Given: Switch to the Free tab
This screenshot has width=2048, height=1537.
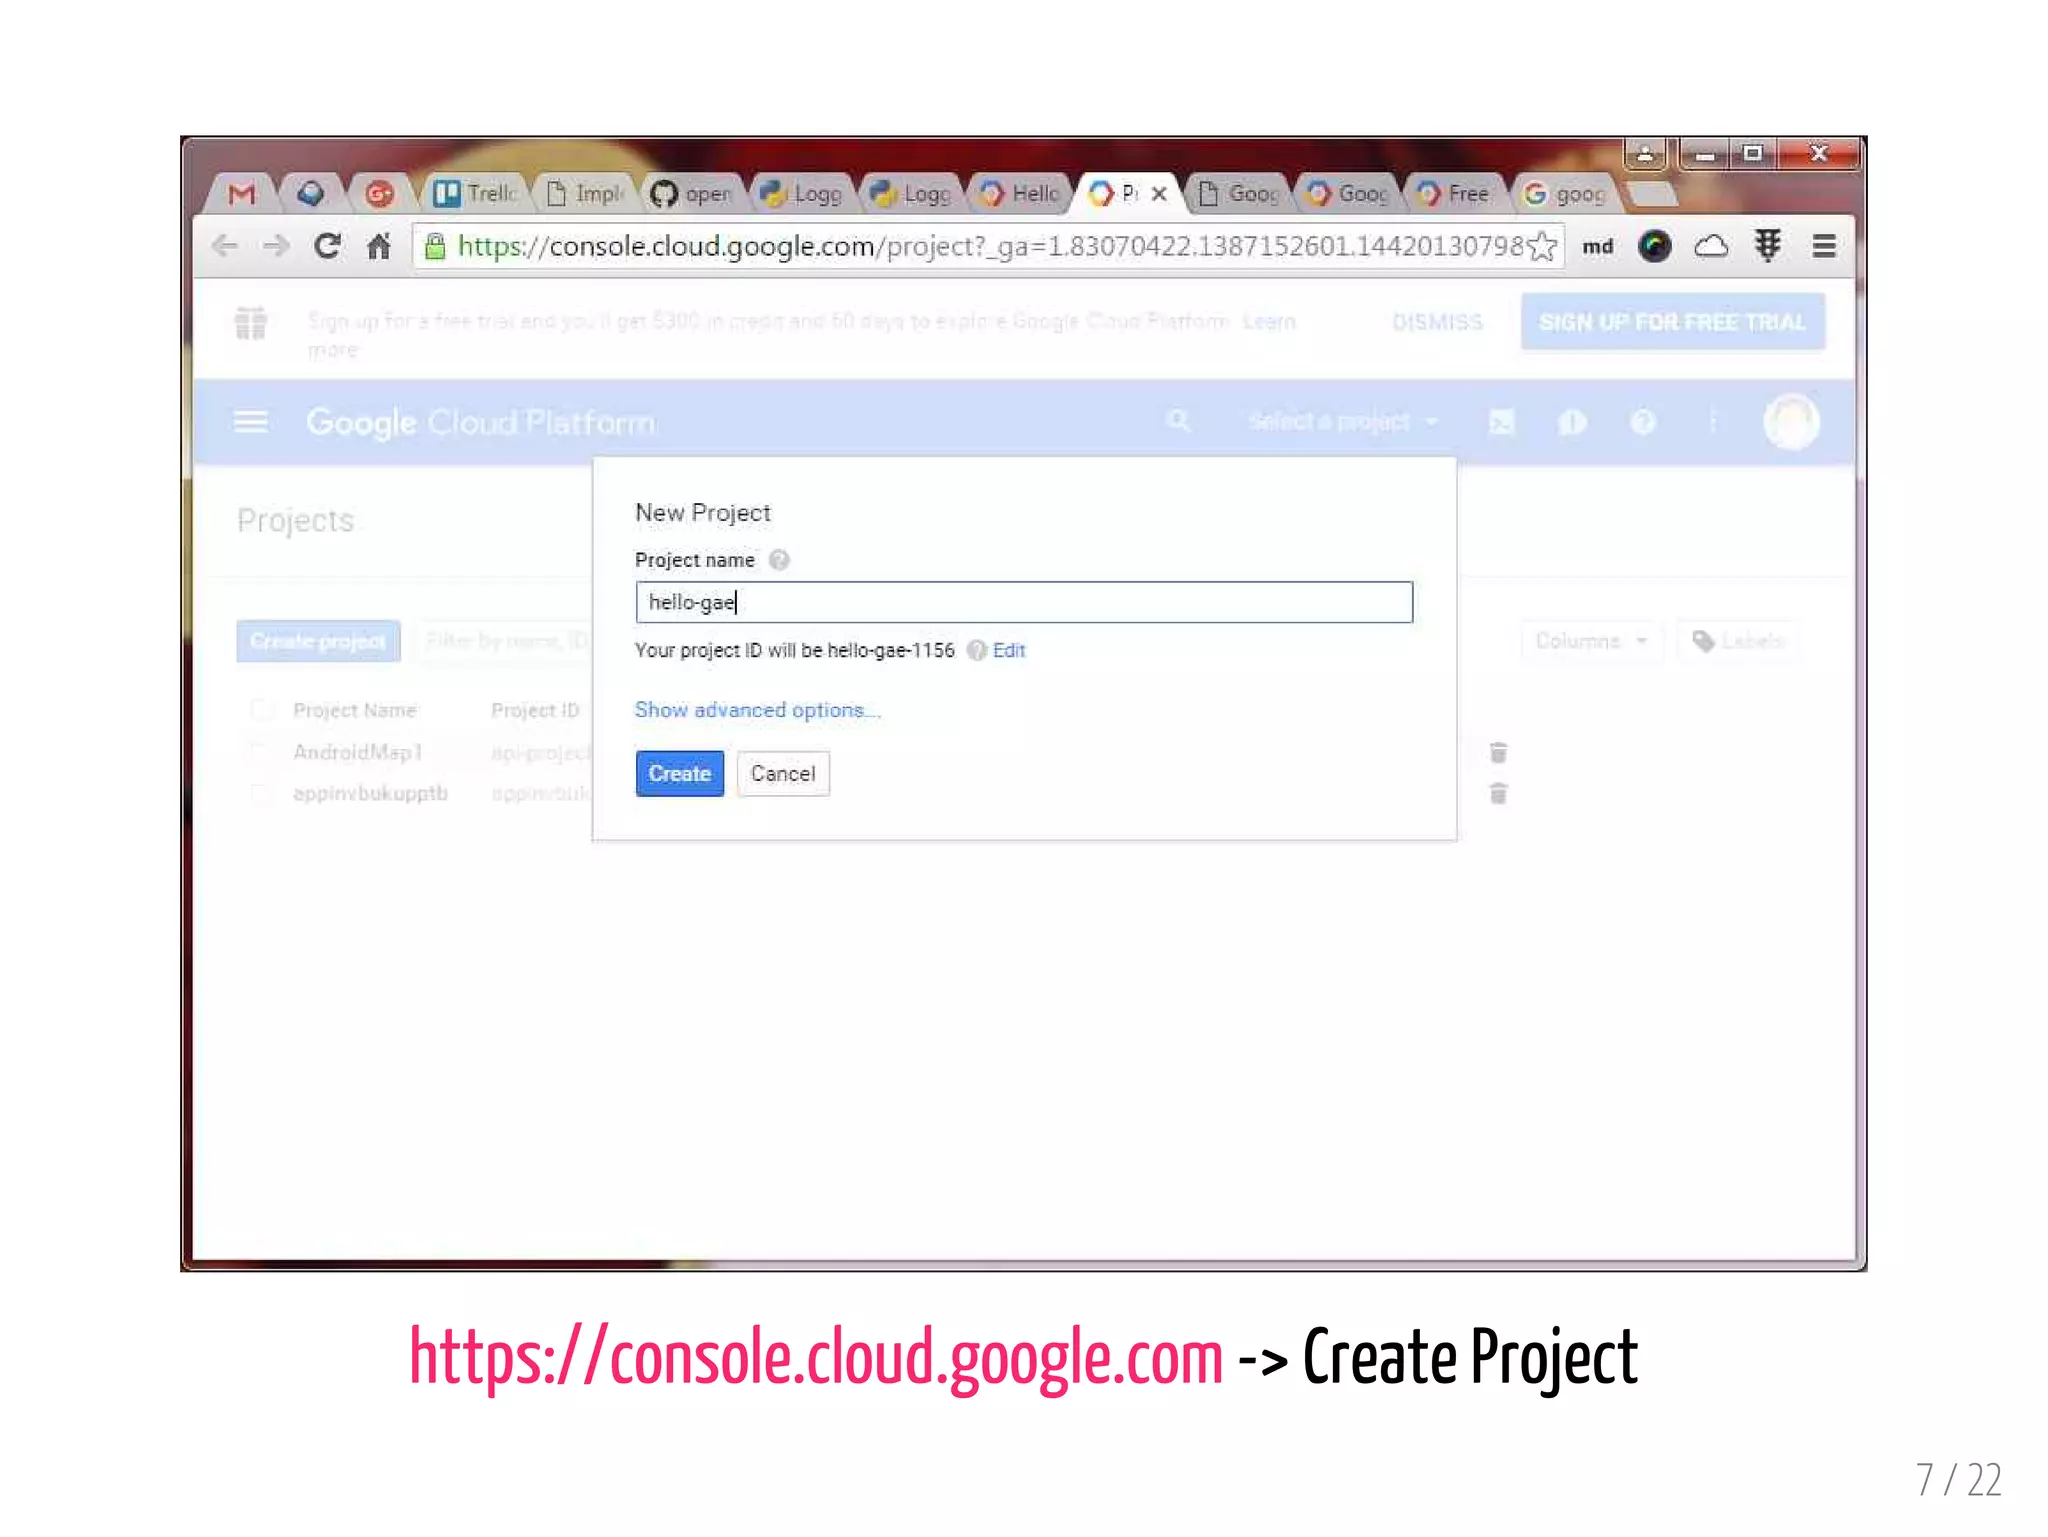Looking at the screenshot, I should pyautogui.click(x=1456, y=193).
